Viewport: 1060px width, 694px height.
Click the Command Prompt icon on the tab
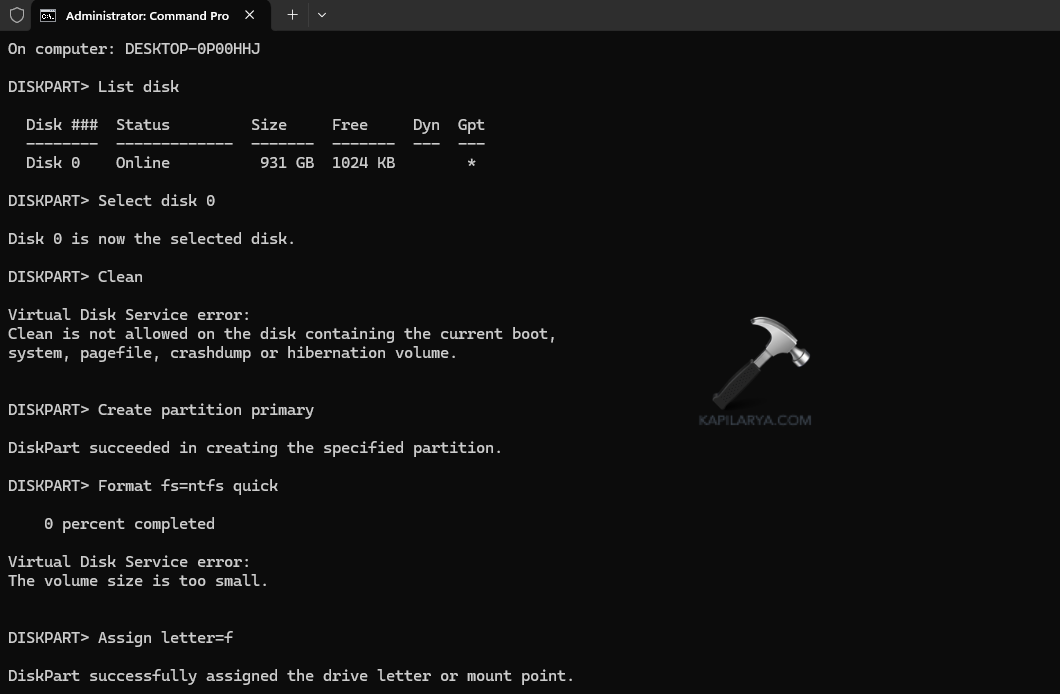tap(47, 15)
